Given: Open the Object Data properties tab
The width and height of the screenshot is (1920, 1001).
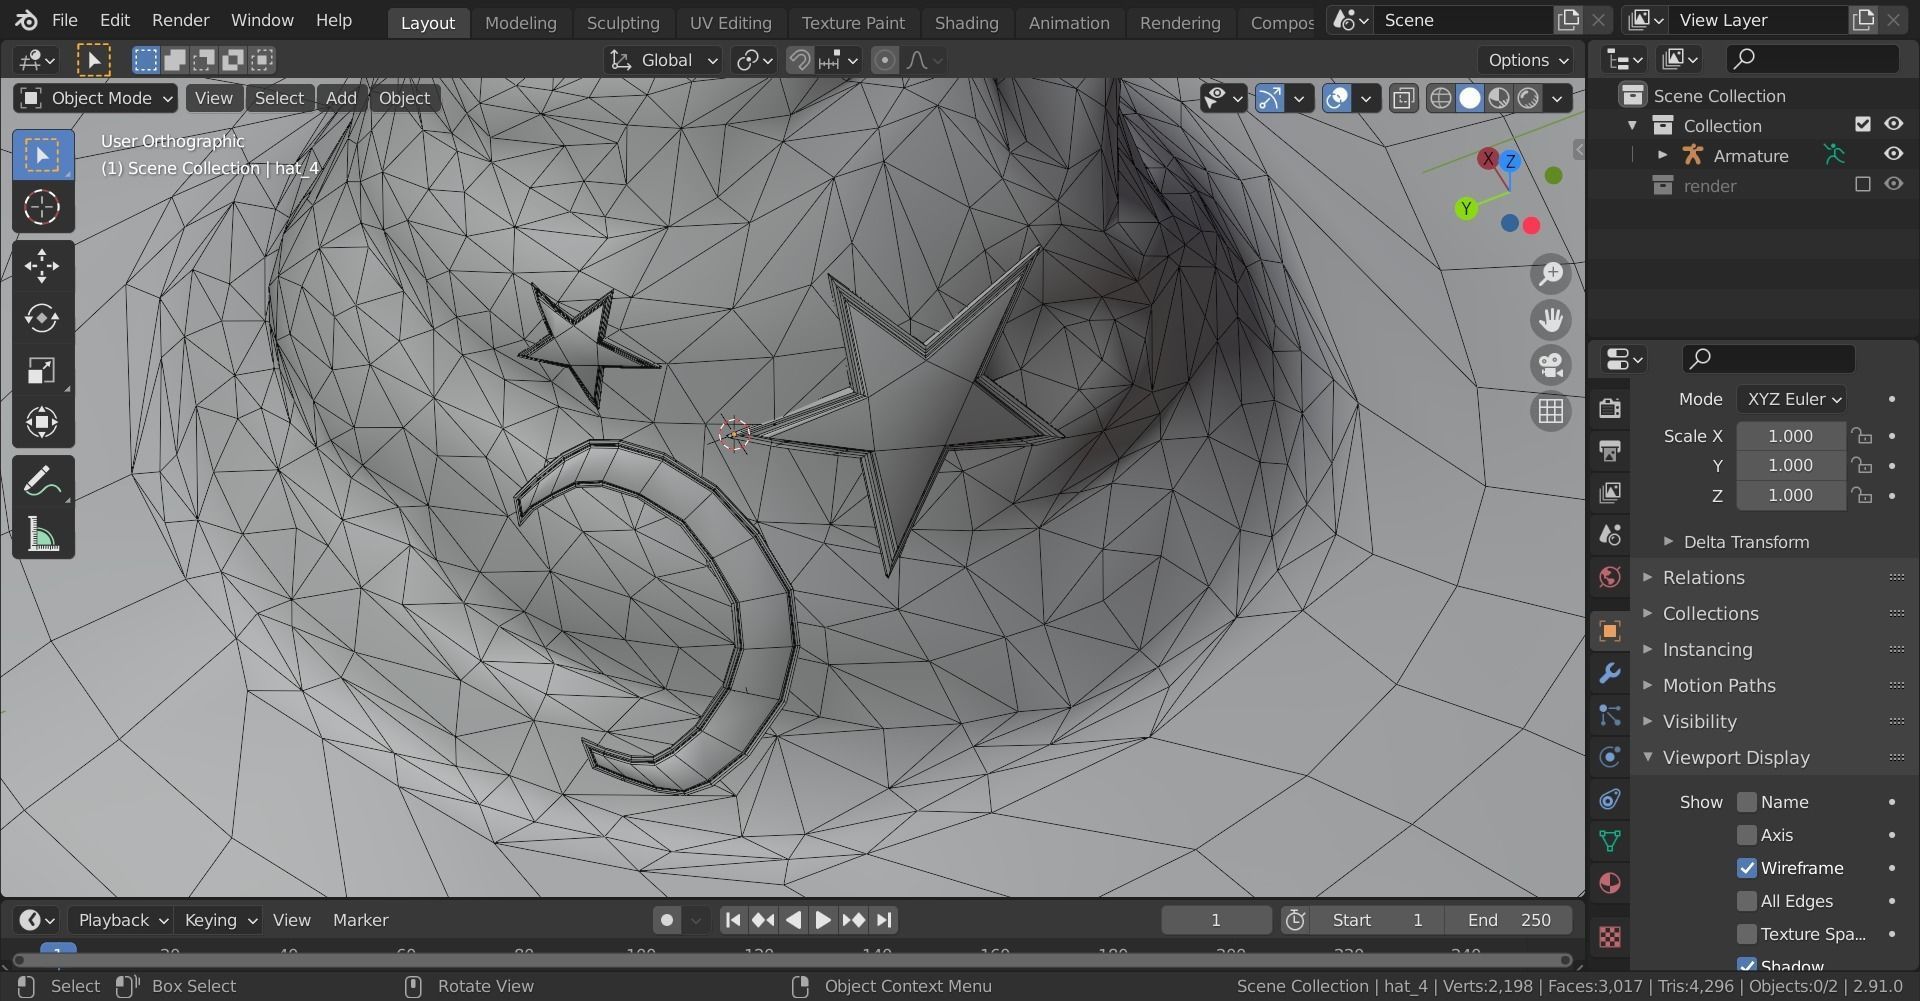Looking at the screenshot, I should (x=1610, y=841).
